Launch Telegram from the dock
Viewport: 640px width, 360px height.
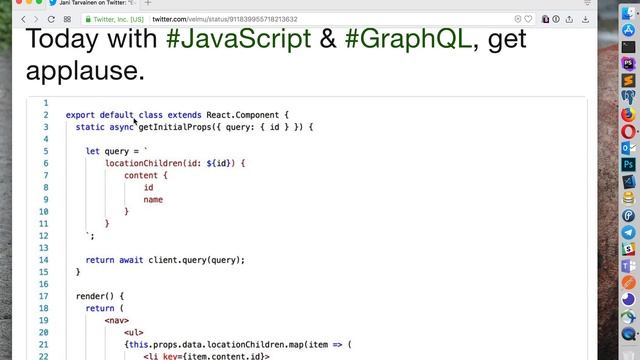(629, 233)
